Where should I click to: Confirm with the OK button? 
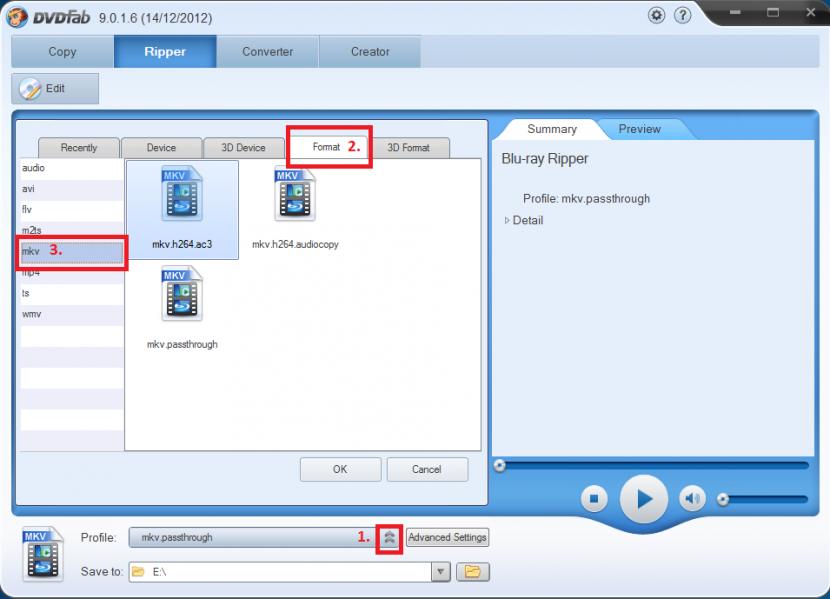(340, 469)
